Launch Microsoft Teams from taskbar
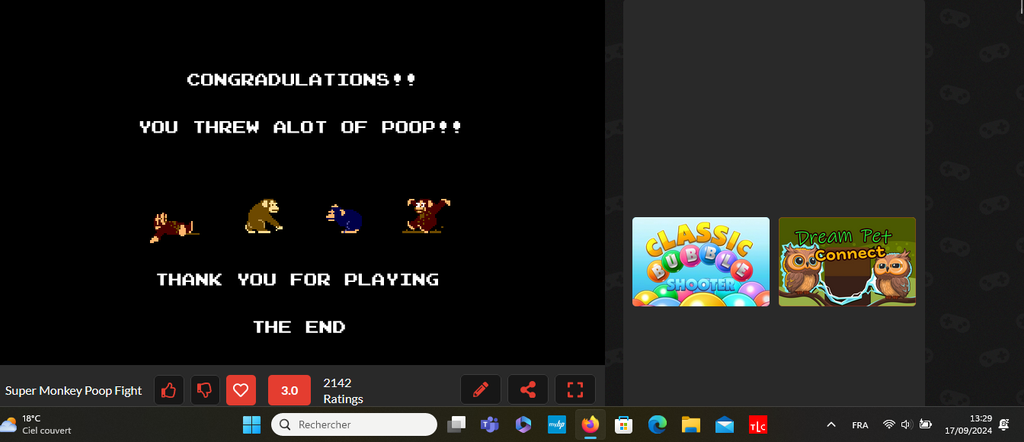Screen dimensions: 1024x442 click(x=489, y=425)
